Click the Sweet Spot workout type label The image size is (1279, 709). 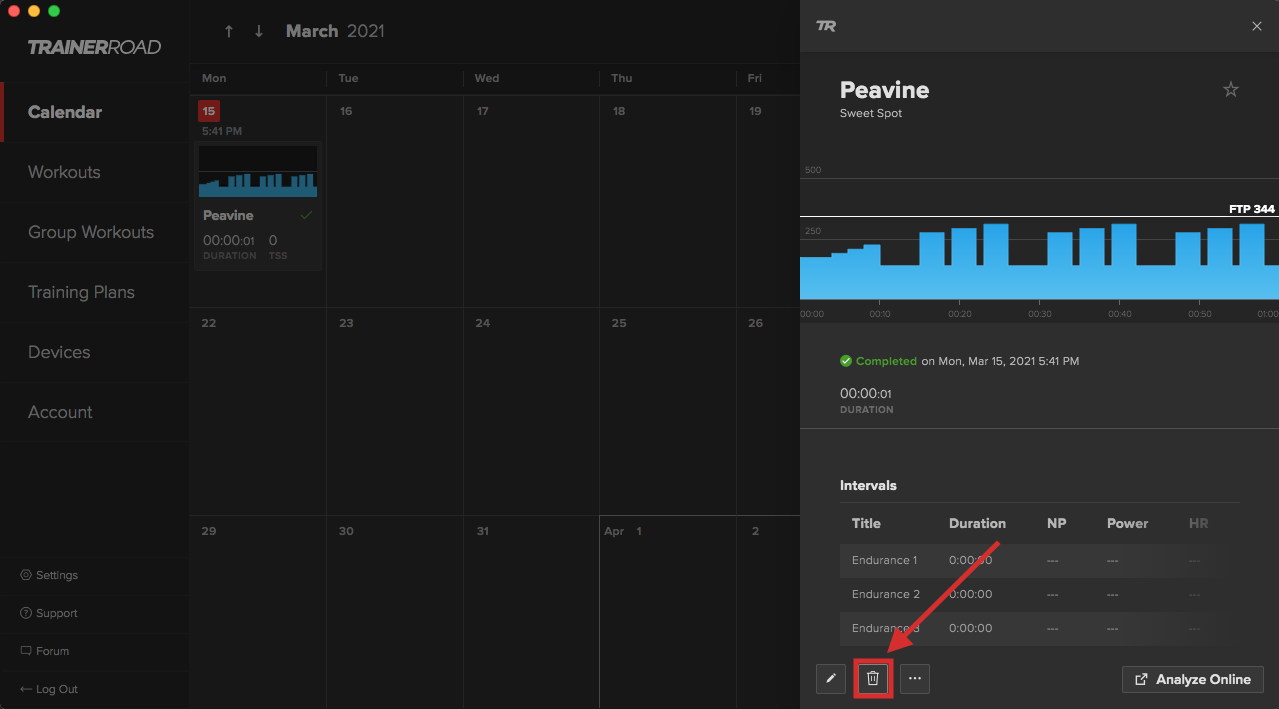coord(871,113)
